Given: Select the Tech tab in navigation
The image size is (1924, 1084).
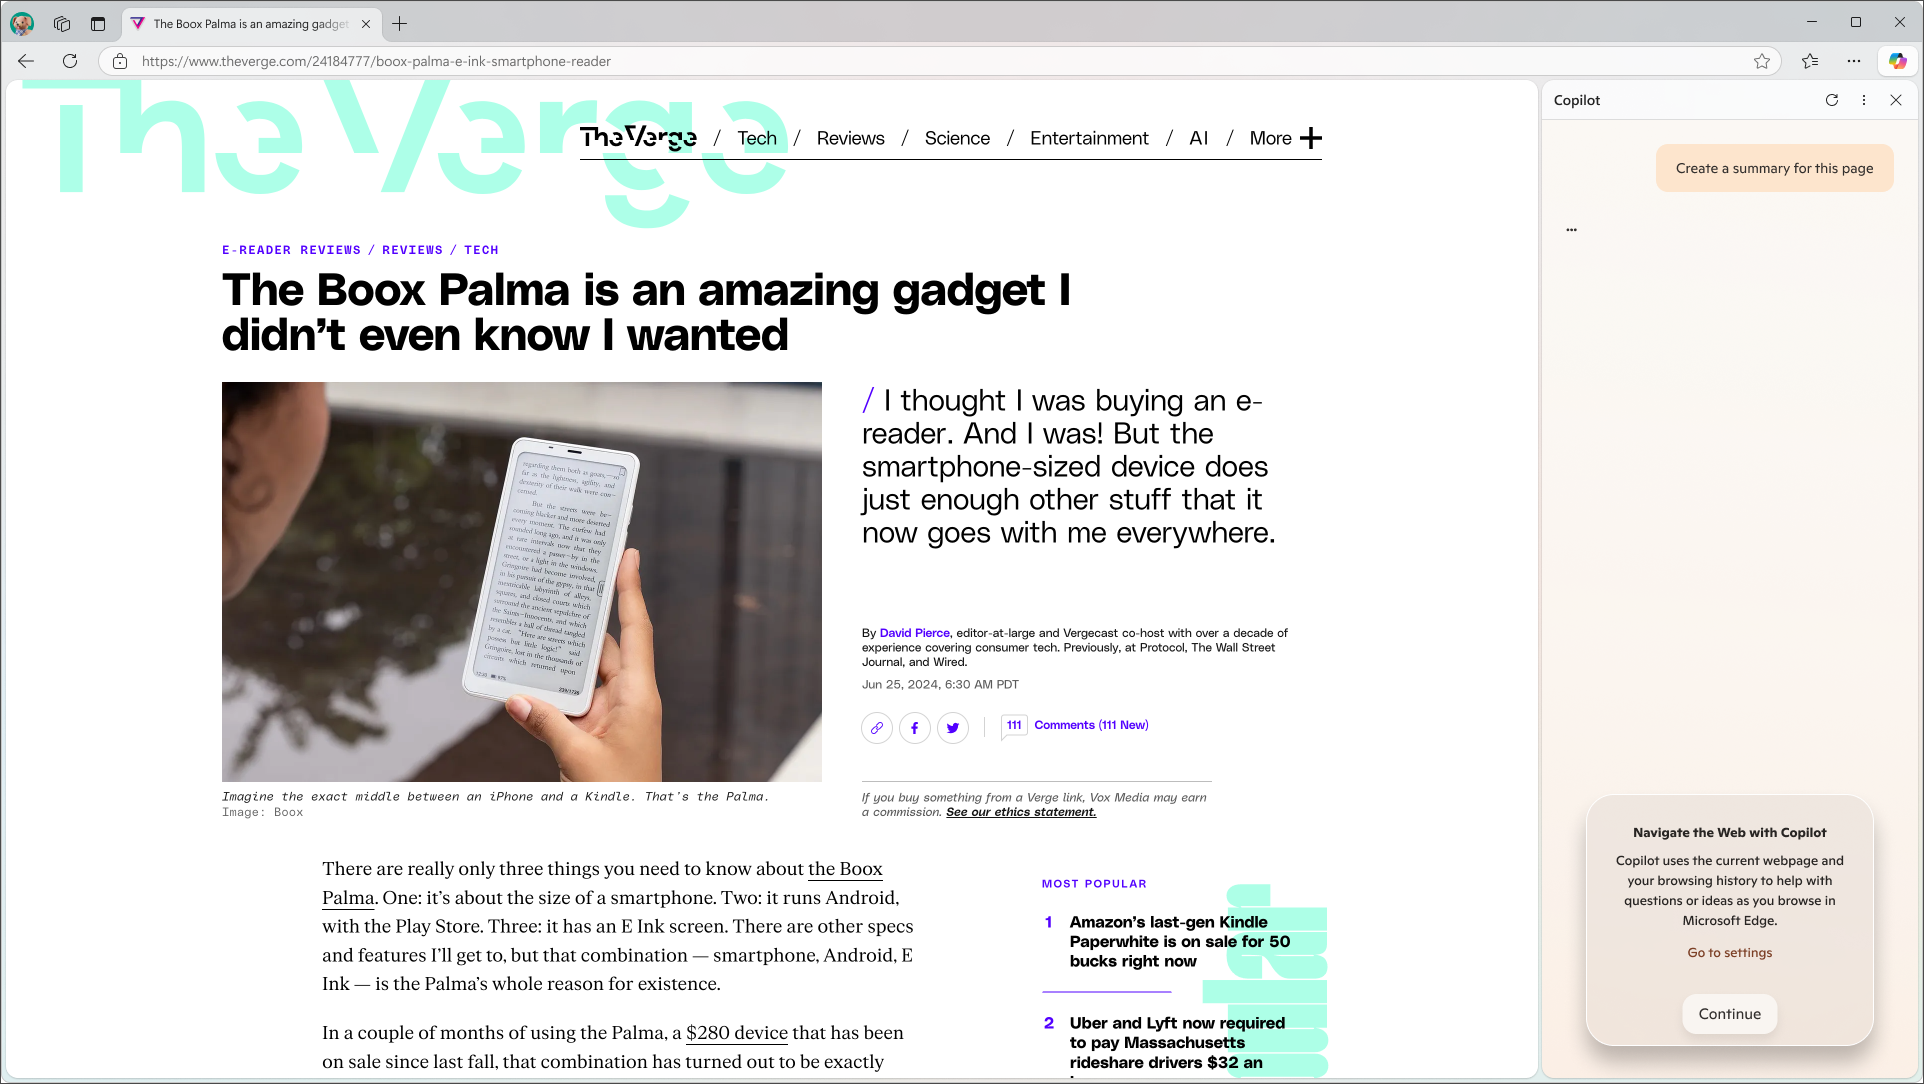Looking at the screenshot, I should click(756, 137).
